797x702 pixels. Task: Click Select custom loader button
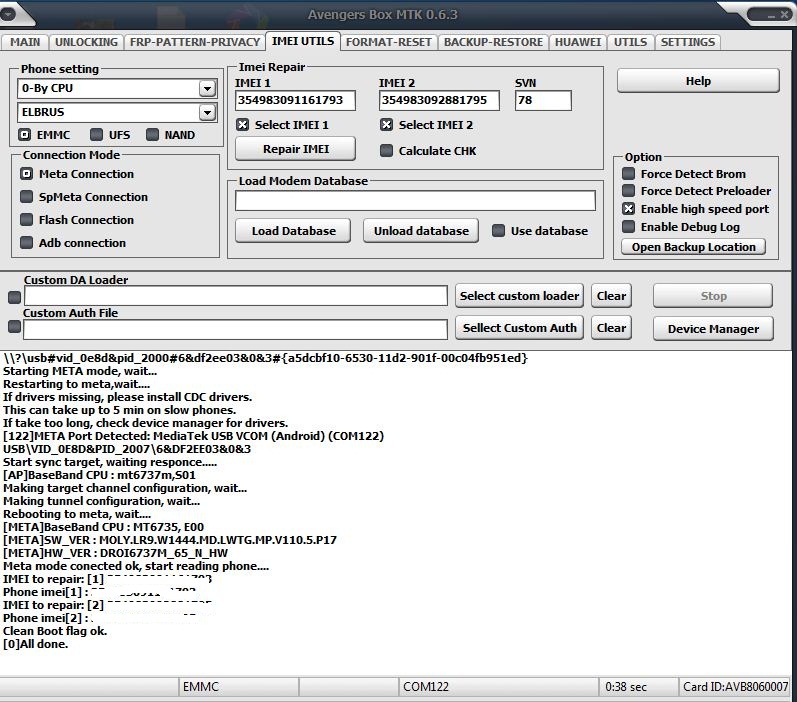tap(519, 296)
